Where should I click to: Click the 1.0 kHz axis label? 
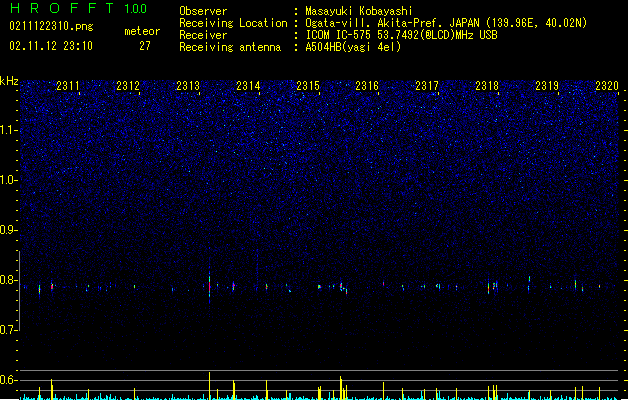[x=8, y=180]
